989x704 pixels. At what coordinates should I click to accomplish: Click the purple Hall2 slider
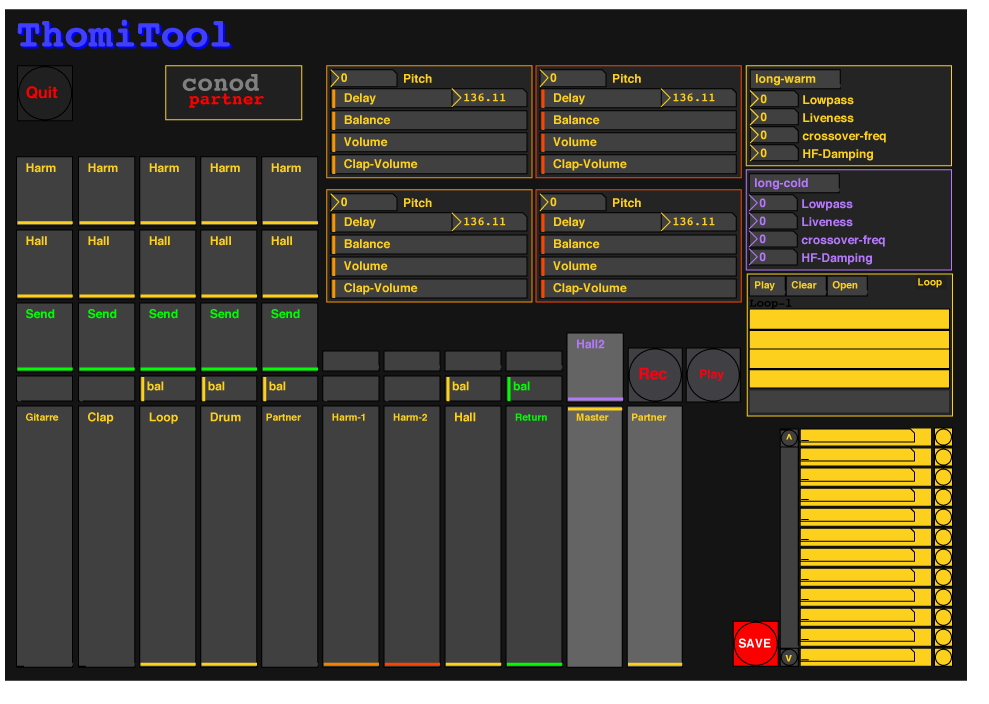coord(595,368)
